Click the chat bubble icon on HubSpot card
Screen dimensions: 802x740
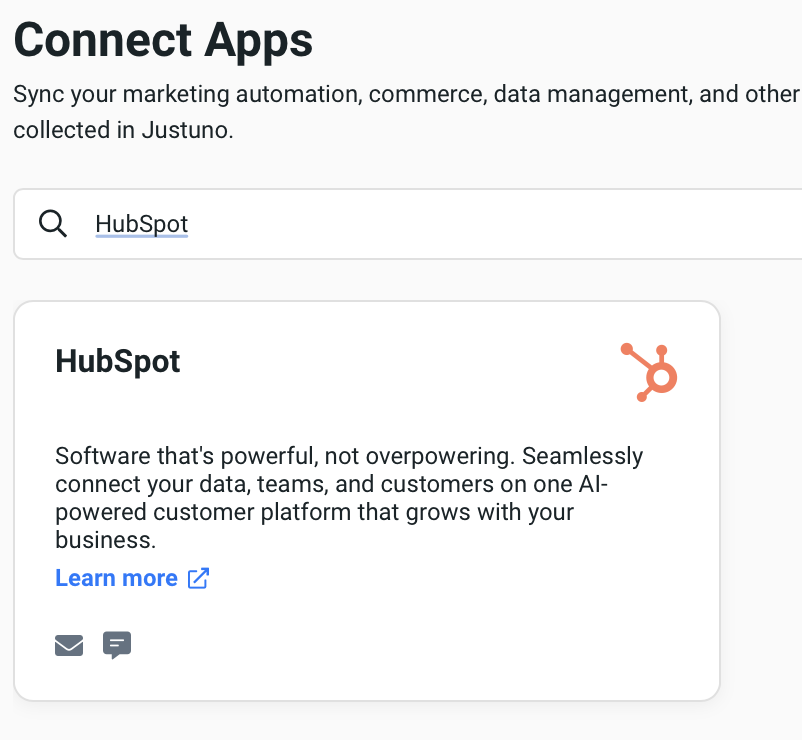point(117,645)
